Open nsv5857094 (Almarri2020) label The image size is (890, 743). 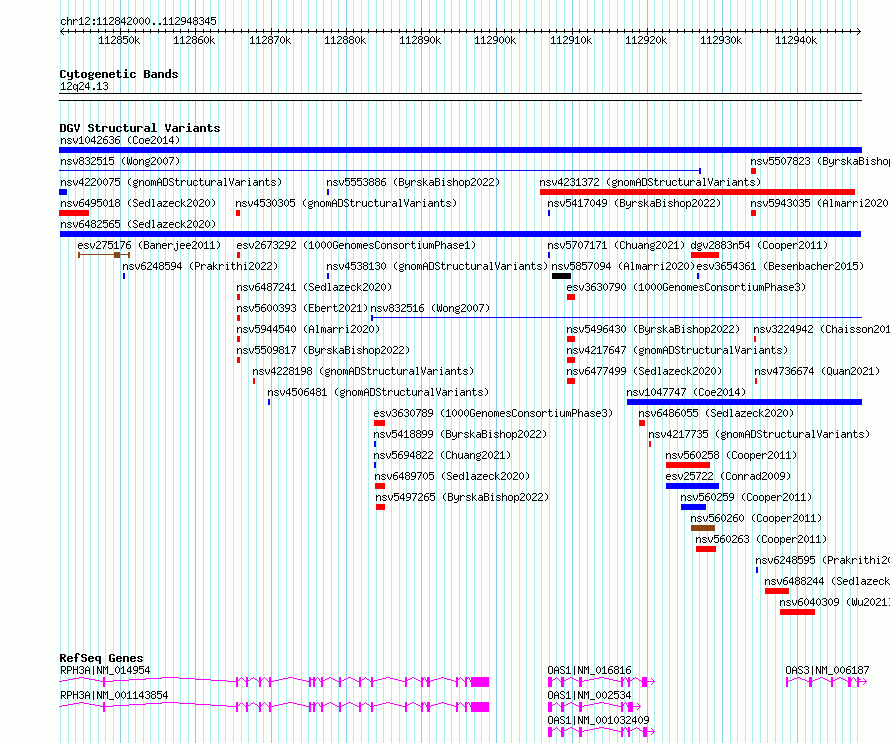point(623,266)
